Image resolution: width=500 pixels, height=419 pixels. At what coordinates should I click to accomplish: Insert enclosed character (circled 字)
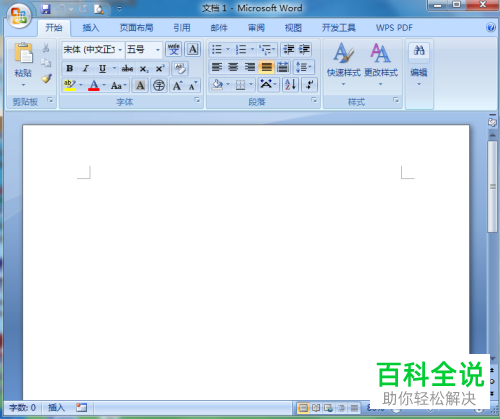(159, 86)
